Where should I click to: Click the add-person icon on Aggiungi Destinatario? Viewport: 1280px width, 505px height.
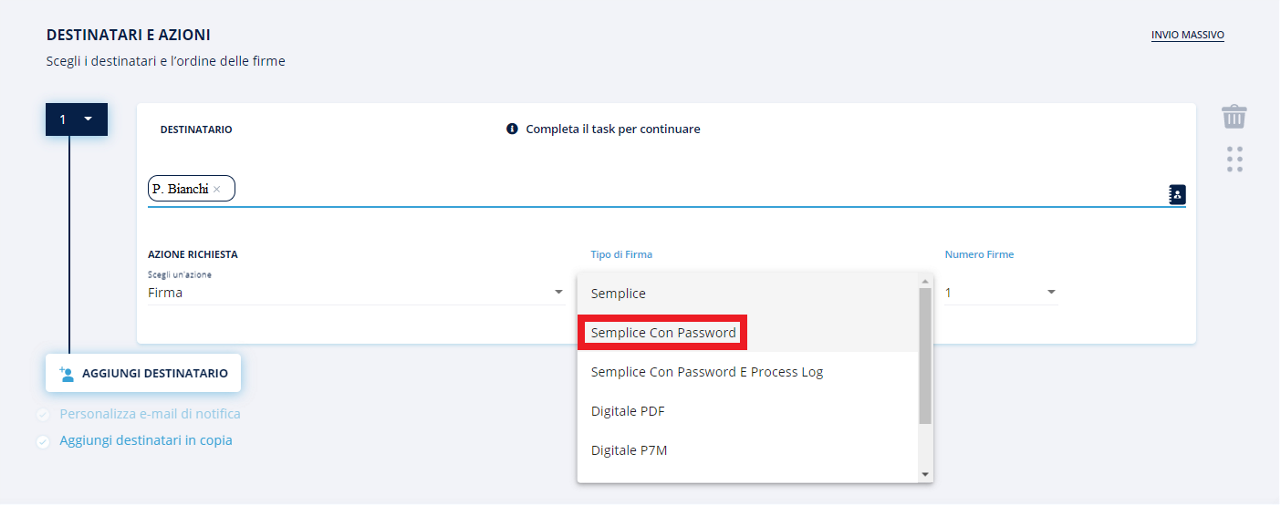point(67,373)
